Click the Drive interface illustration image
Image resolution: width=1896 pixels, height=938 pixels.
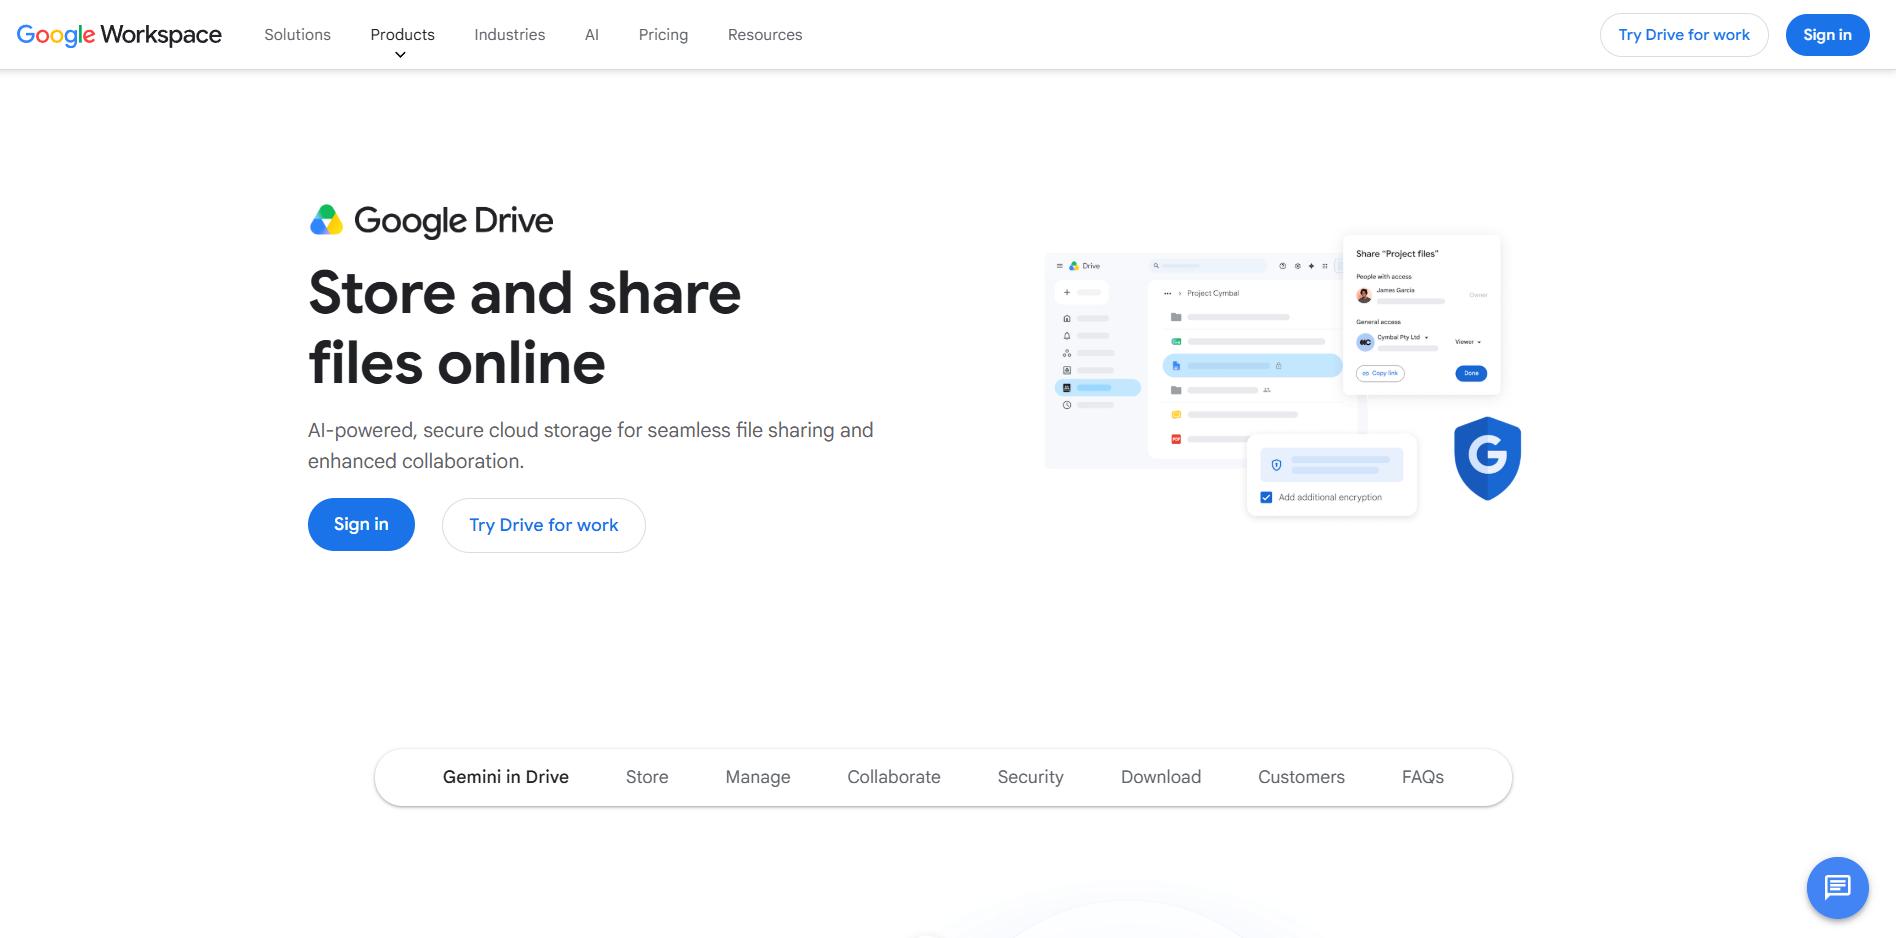coord(1284,376)
